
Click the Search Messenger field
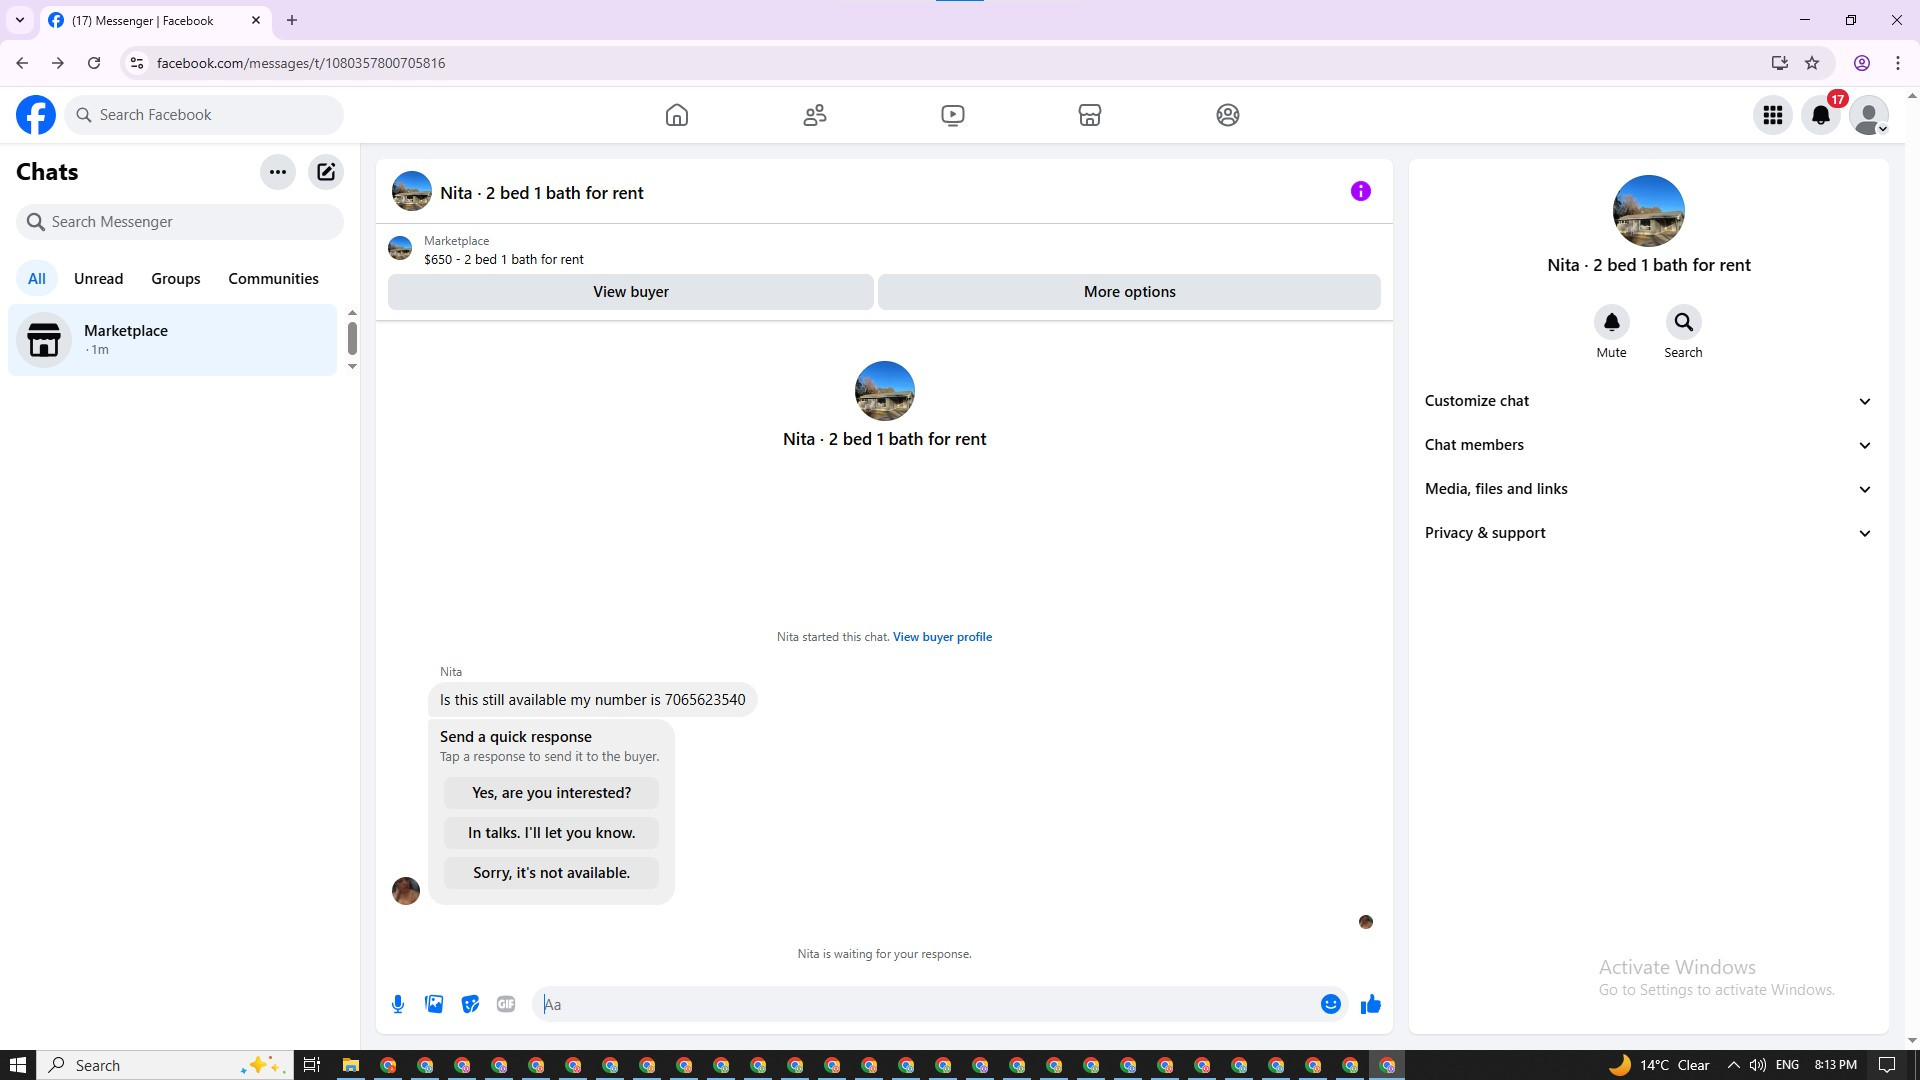180,222
